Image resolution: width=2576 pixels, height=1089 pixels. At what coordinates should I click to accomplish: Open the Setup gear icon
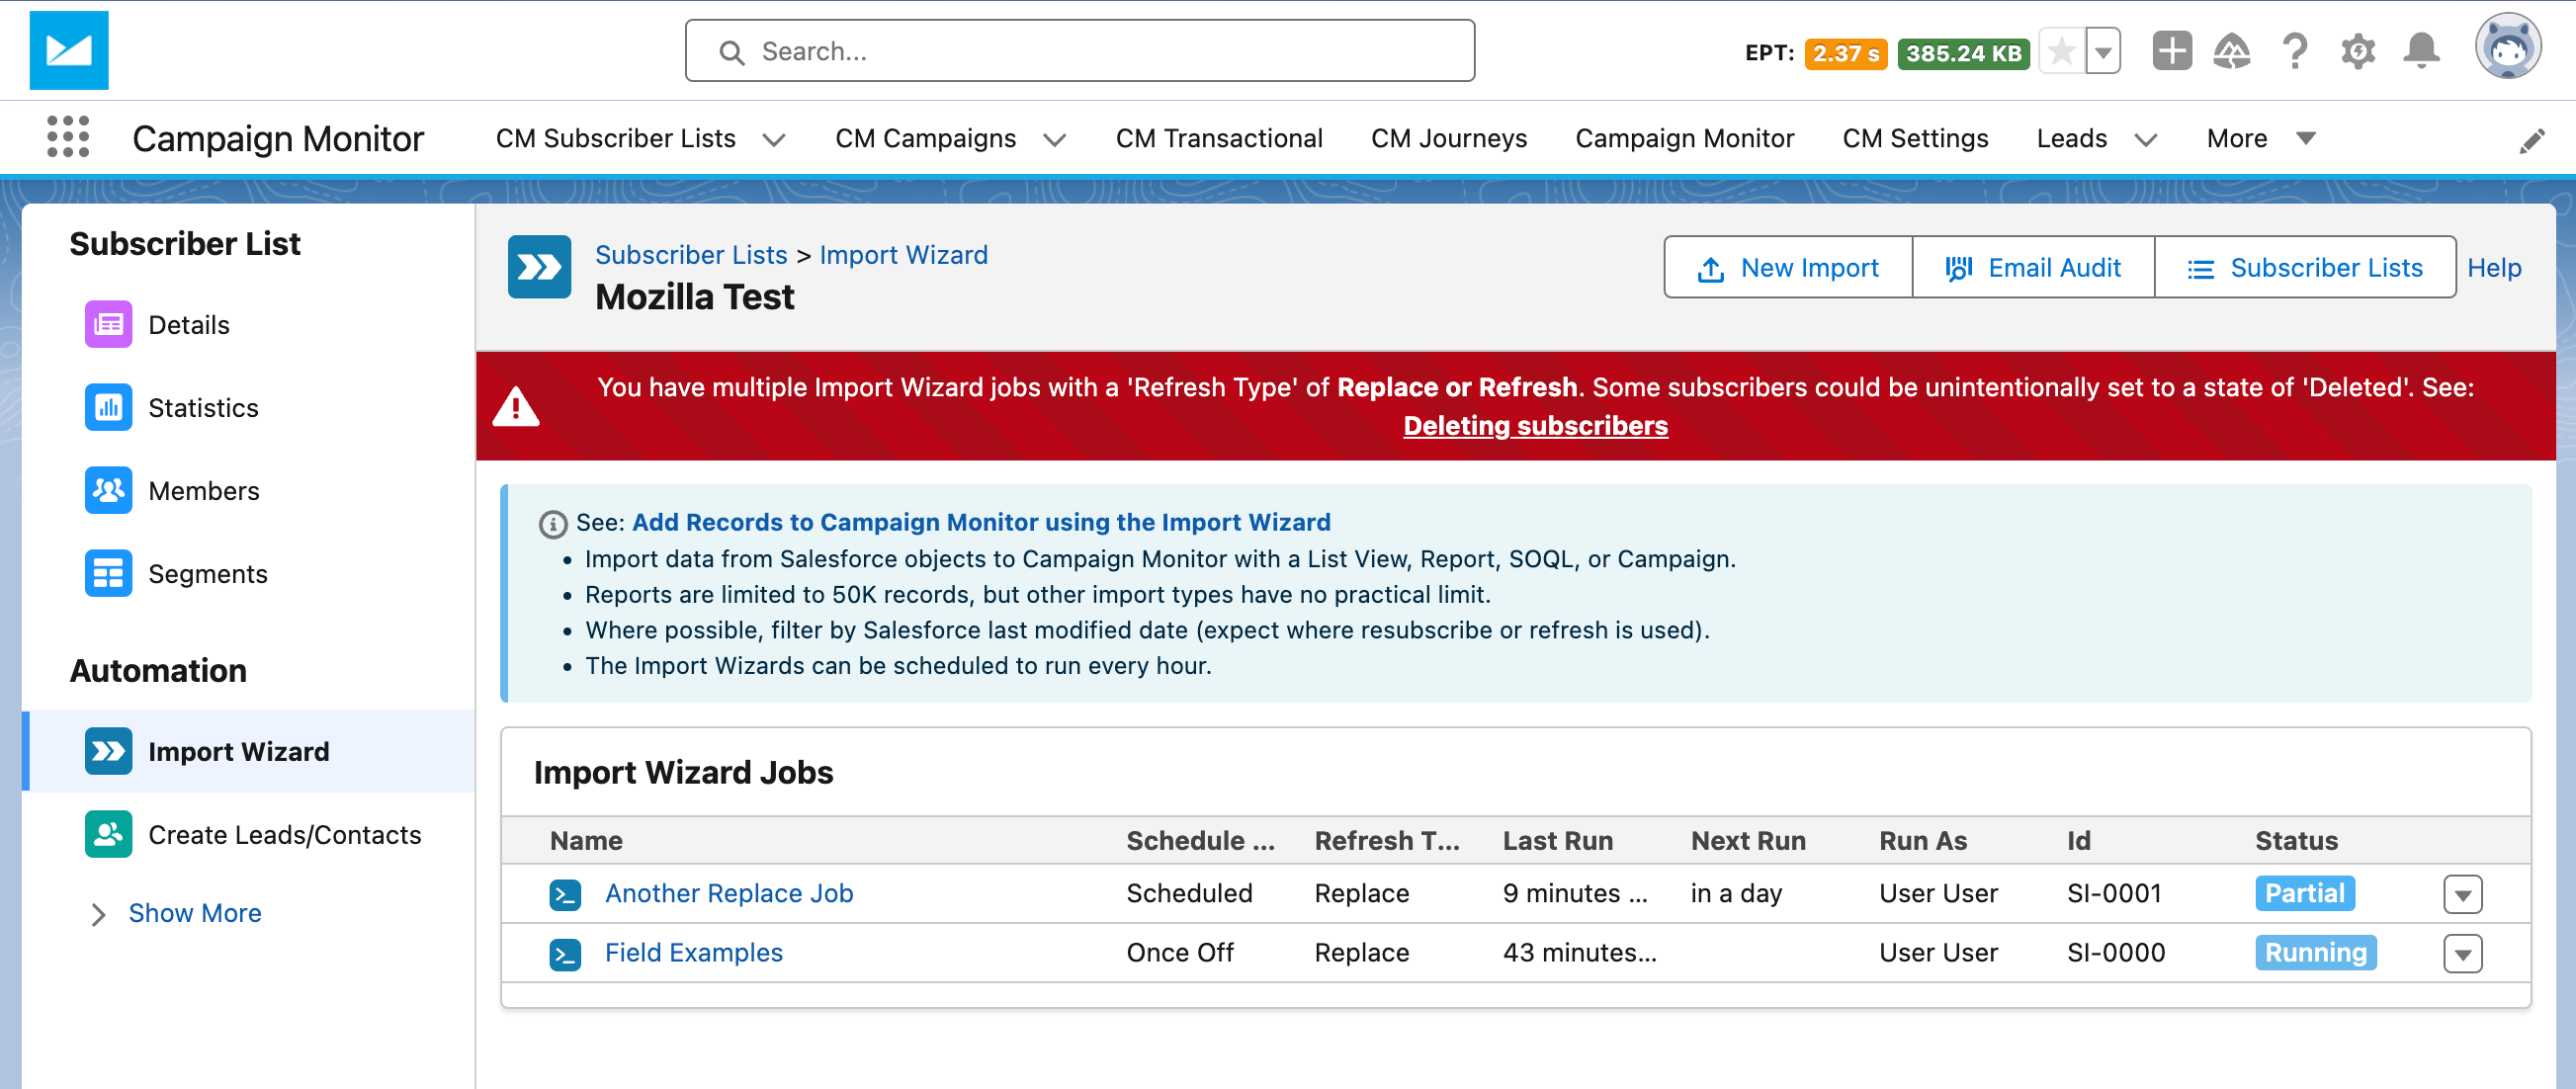(2358, 51)
